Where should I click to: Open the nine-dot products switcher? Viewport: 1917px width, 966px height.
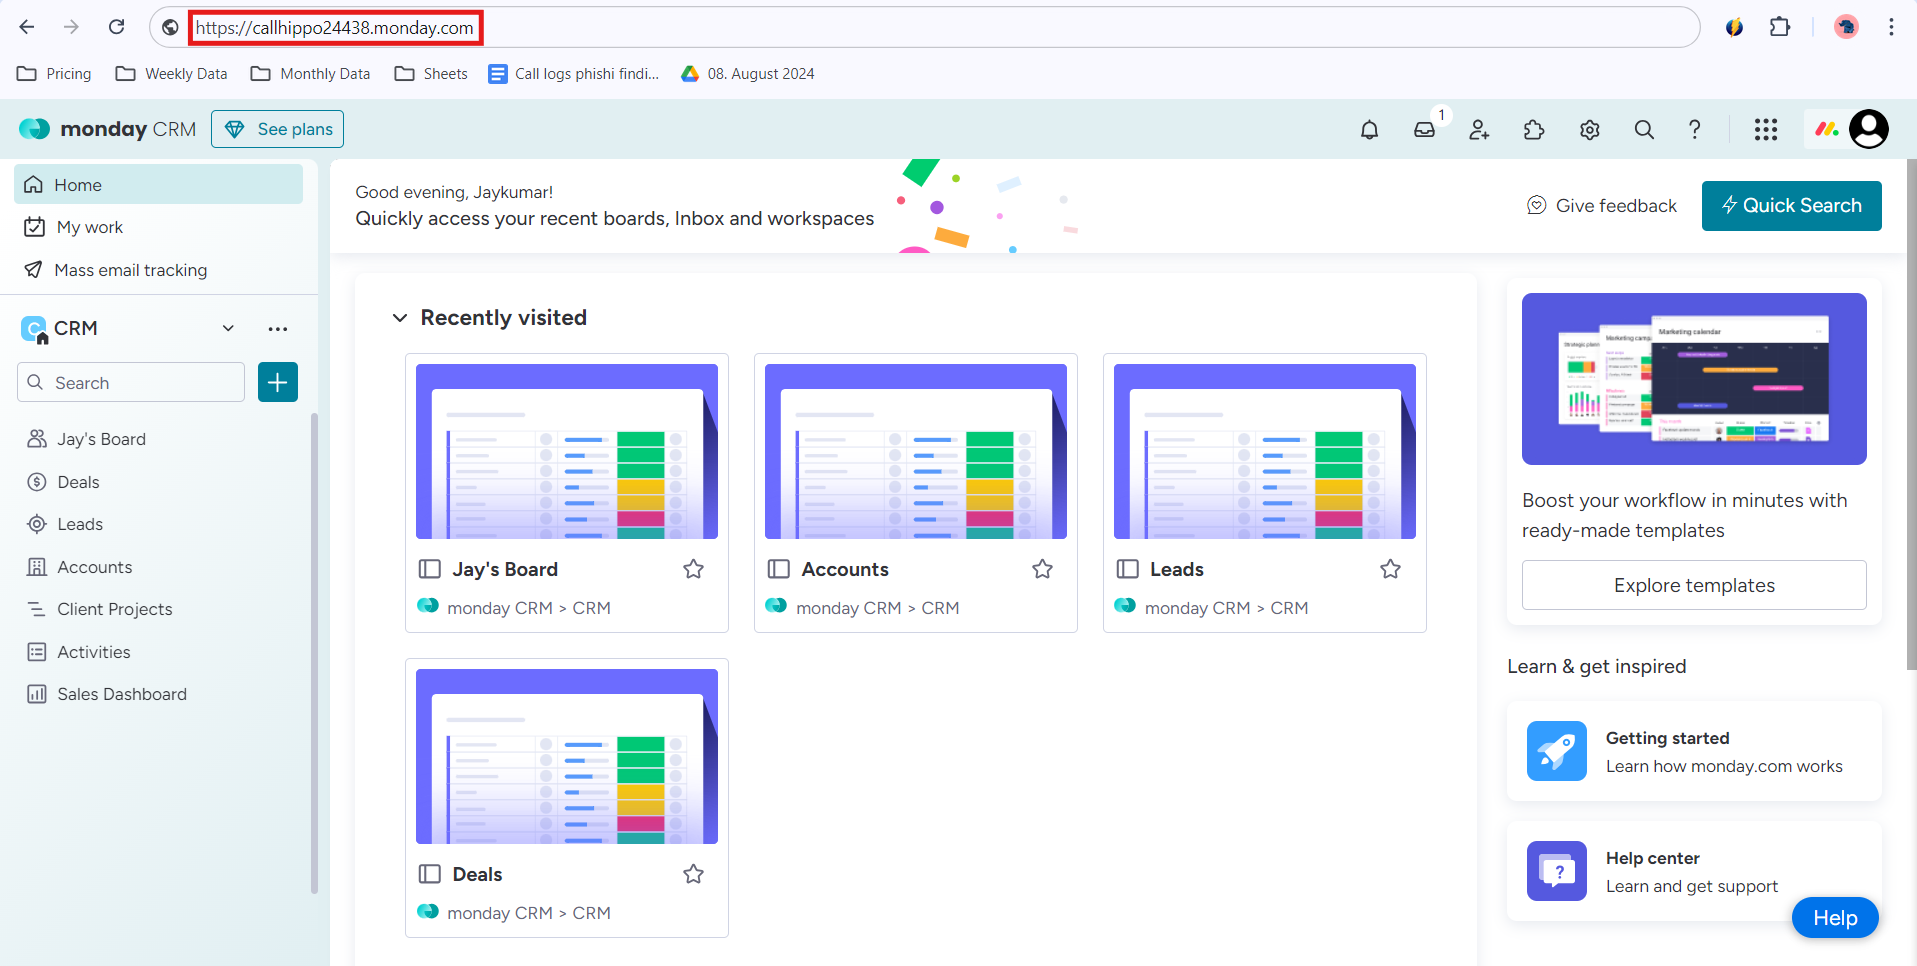(x=1766, y=130)
